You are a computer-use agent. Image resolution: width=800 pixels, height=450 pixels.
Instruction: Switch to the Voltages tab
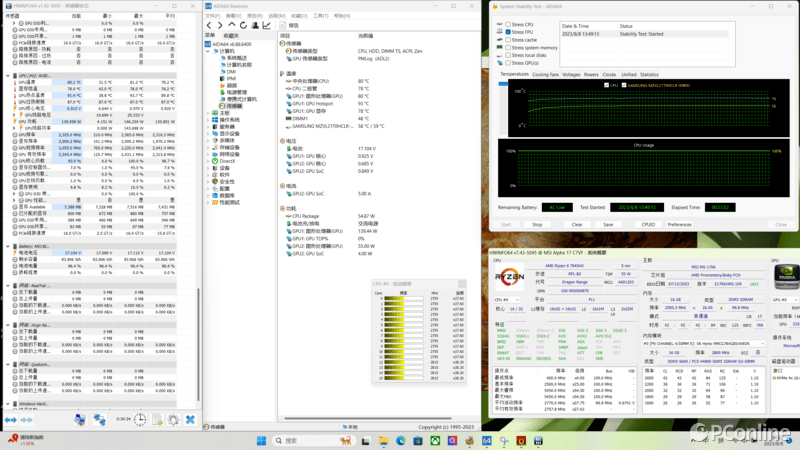click(x=571, y=74)
